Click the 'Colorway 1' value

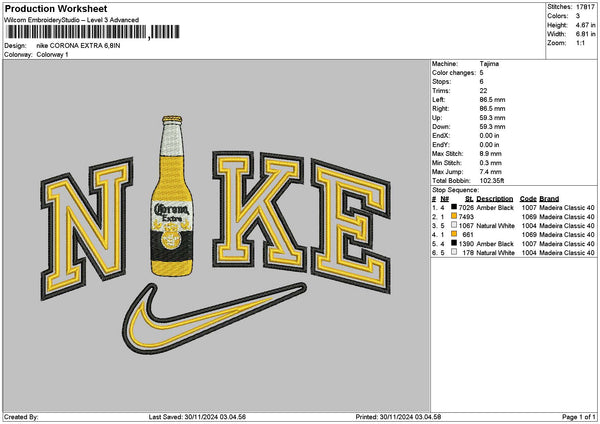pos(52,55)
